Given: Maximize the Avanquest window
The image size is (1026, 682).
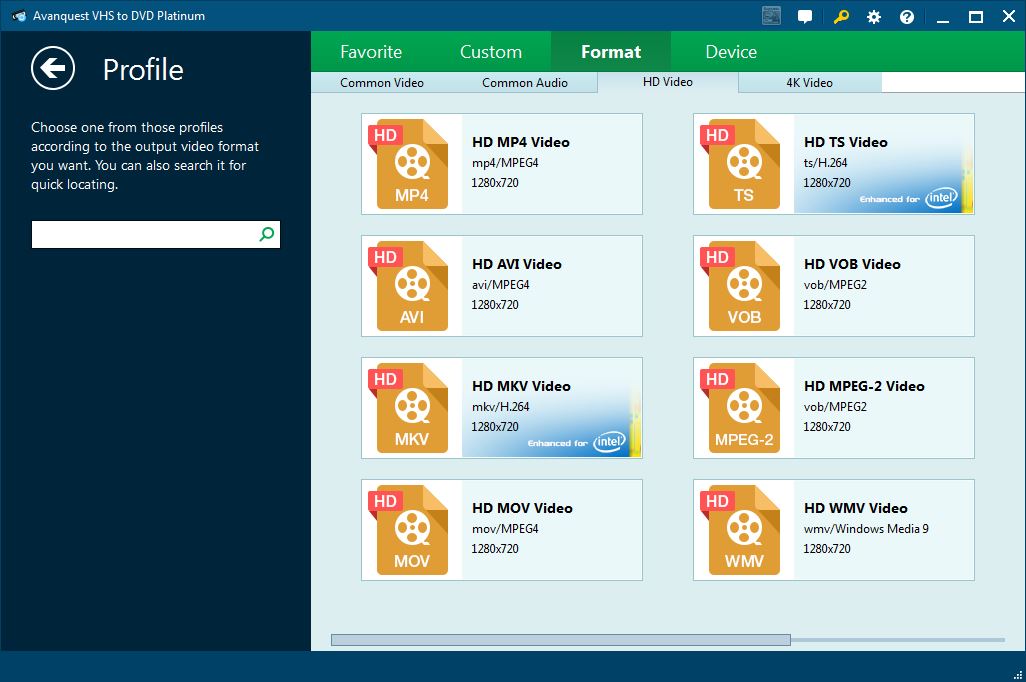Looking at the screenshot, I should [x=976, y=17].
